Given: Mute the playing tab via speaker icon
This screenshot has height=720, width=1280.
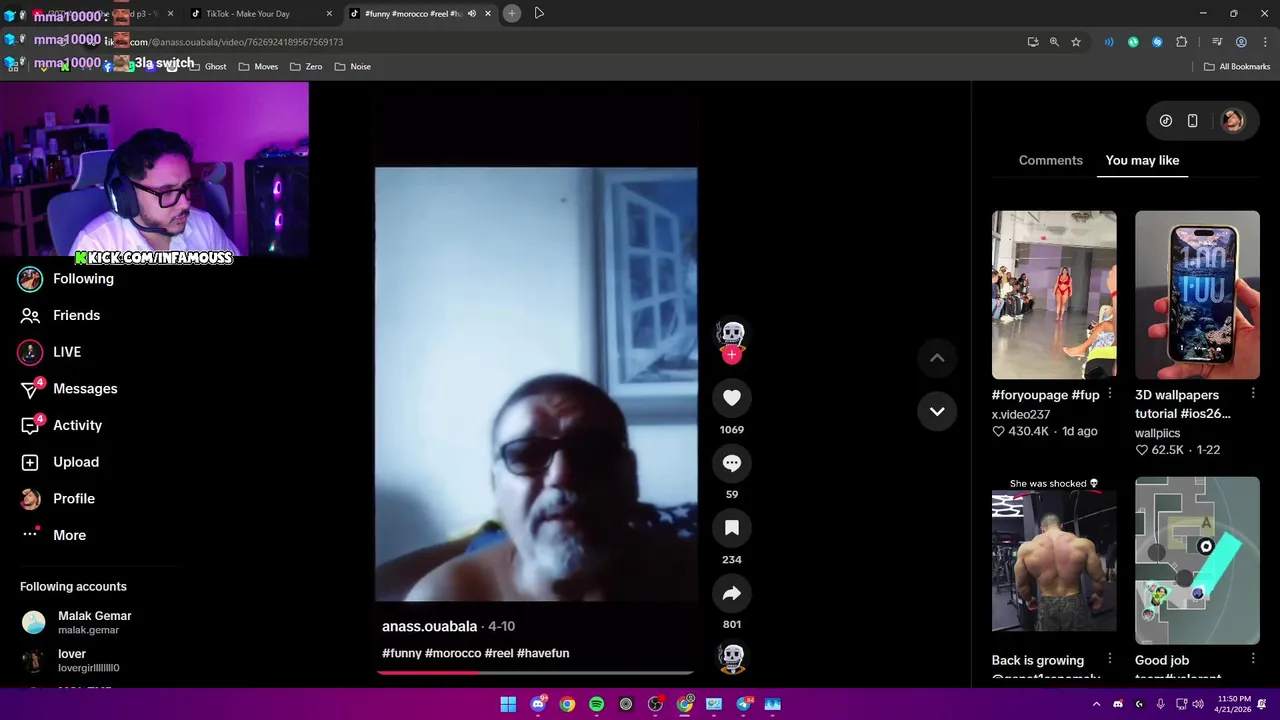Looking at the screenshot, I should point(472,14).
